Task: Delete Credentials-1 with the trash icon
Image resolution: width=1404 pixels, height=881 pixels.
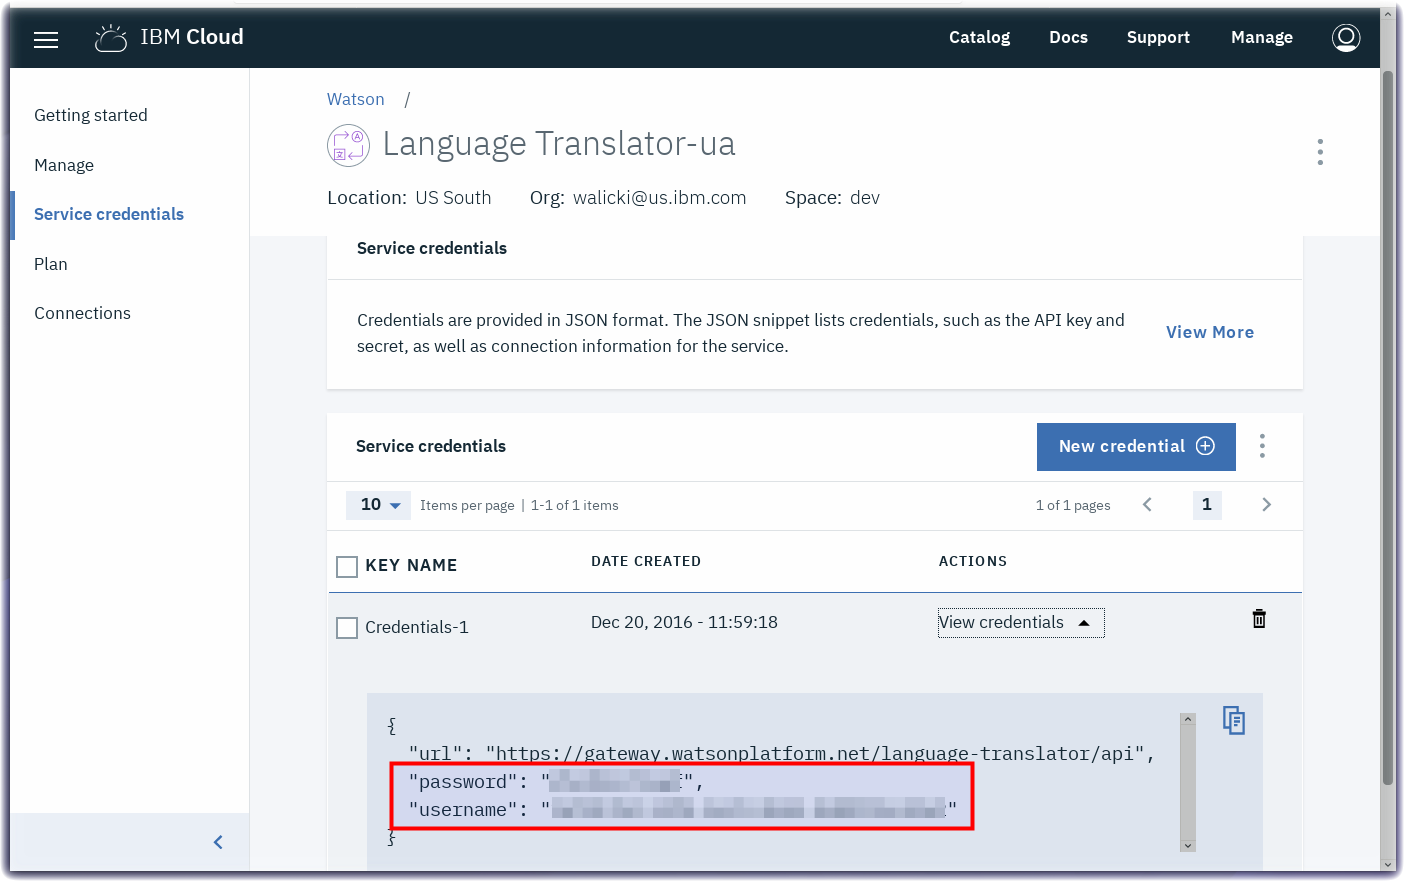Action: (x=1259, y=619)
